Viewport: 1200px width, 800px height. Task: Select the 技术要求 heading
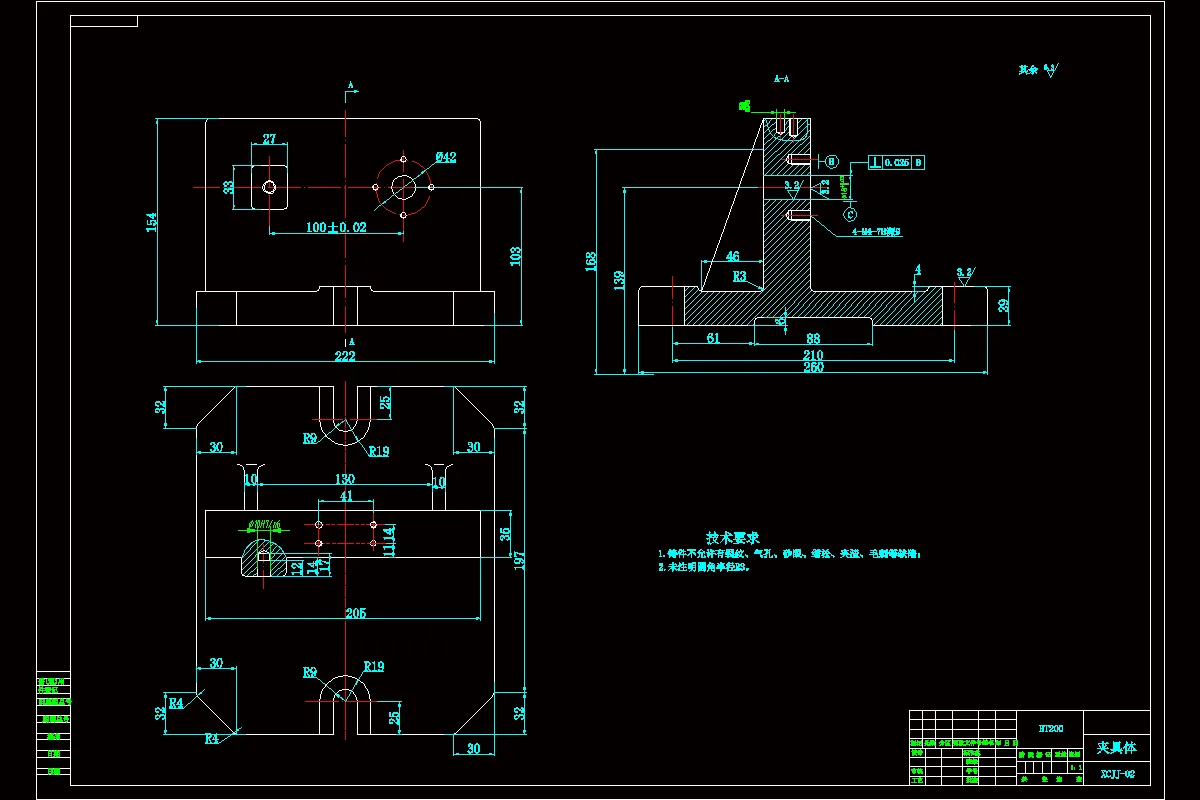pyautogui.click(x=732, y=538)
